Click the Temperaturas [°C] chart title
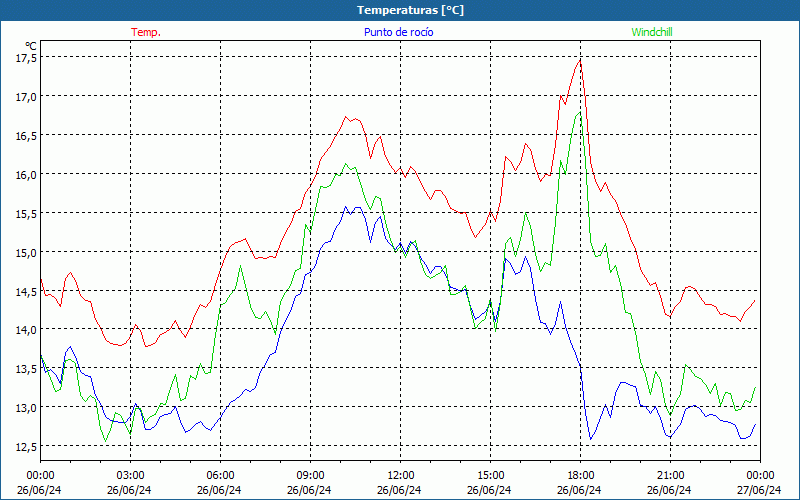 410,10
